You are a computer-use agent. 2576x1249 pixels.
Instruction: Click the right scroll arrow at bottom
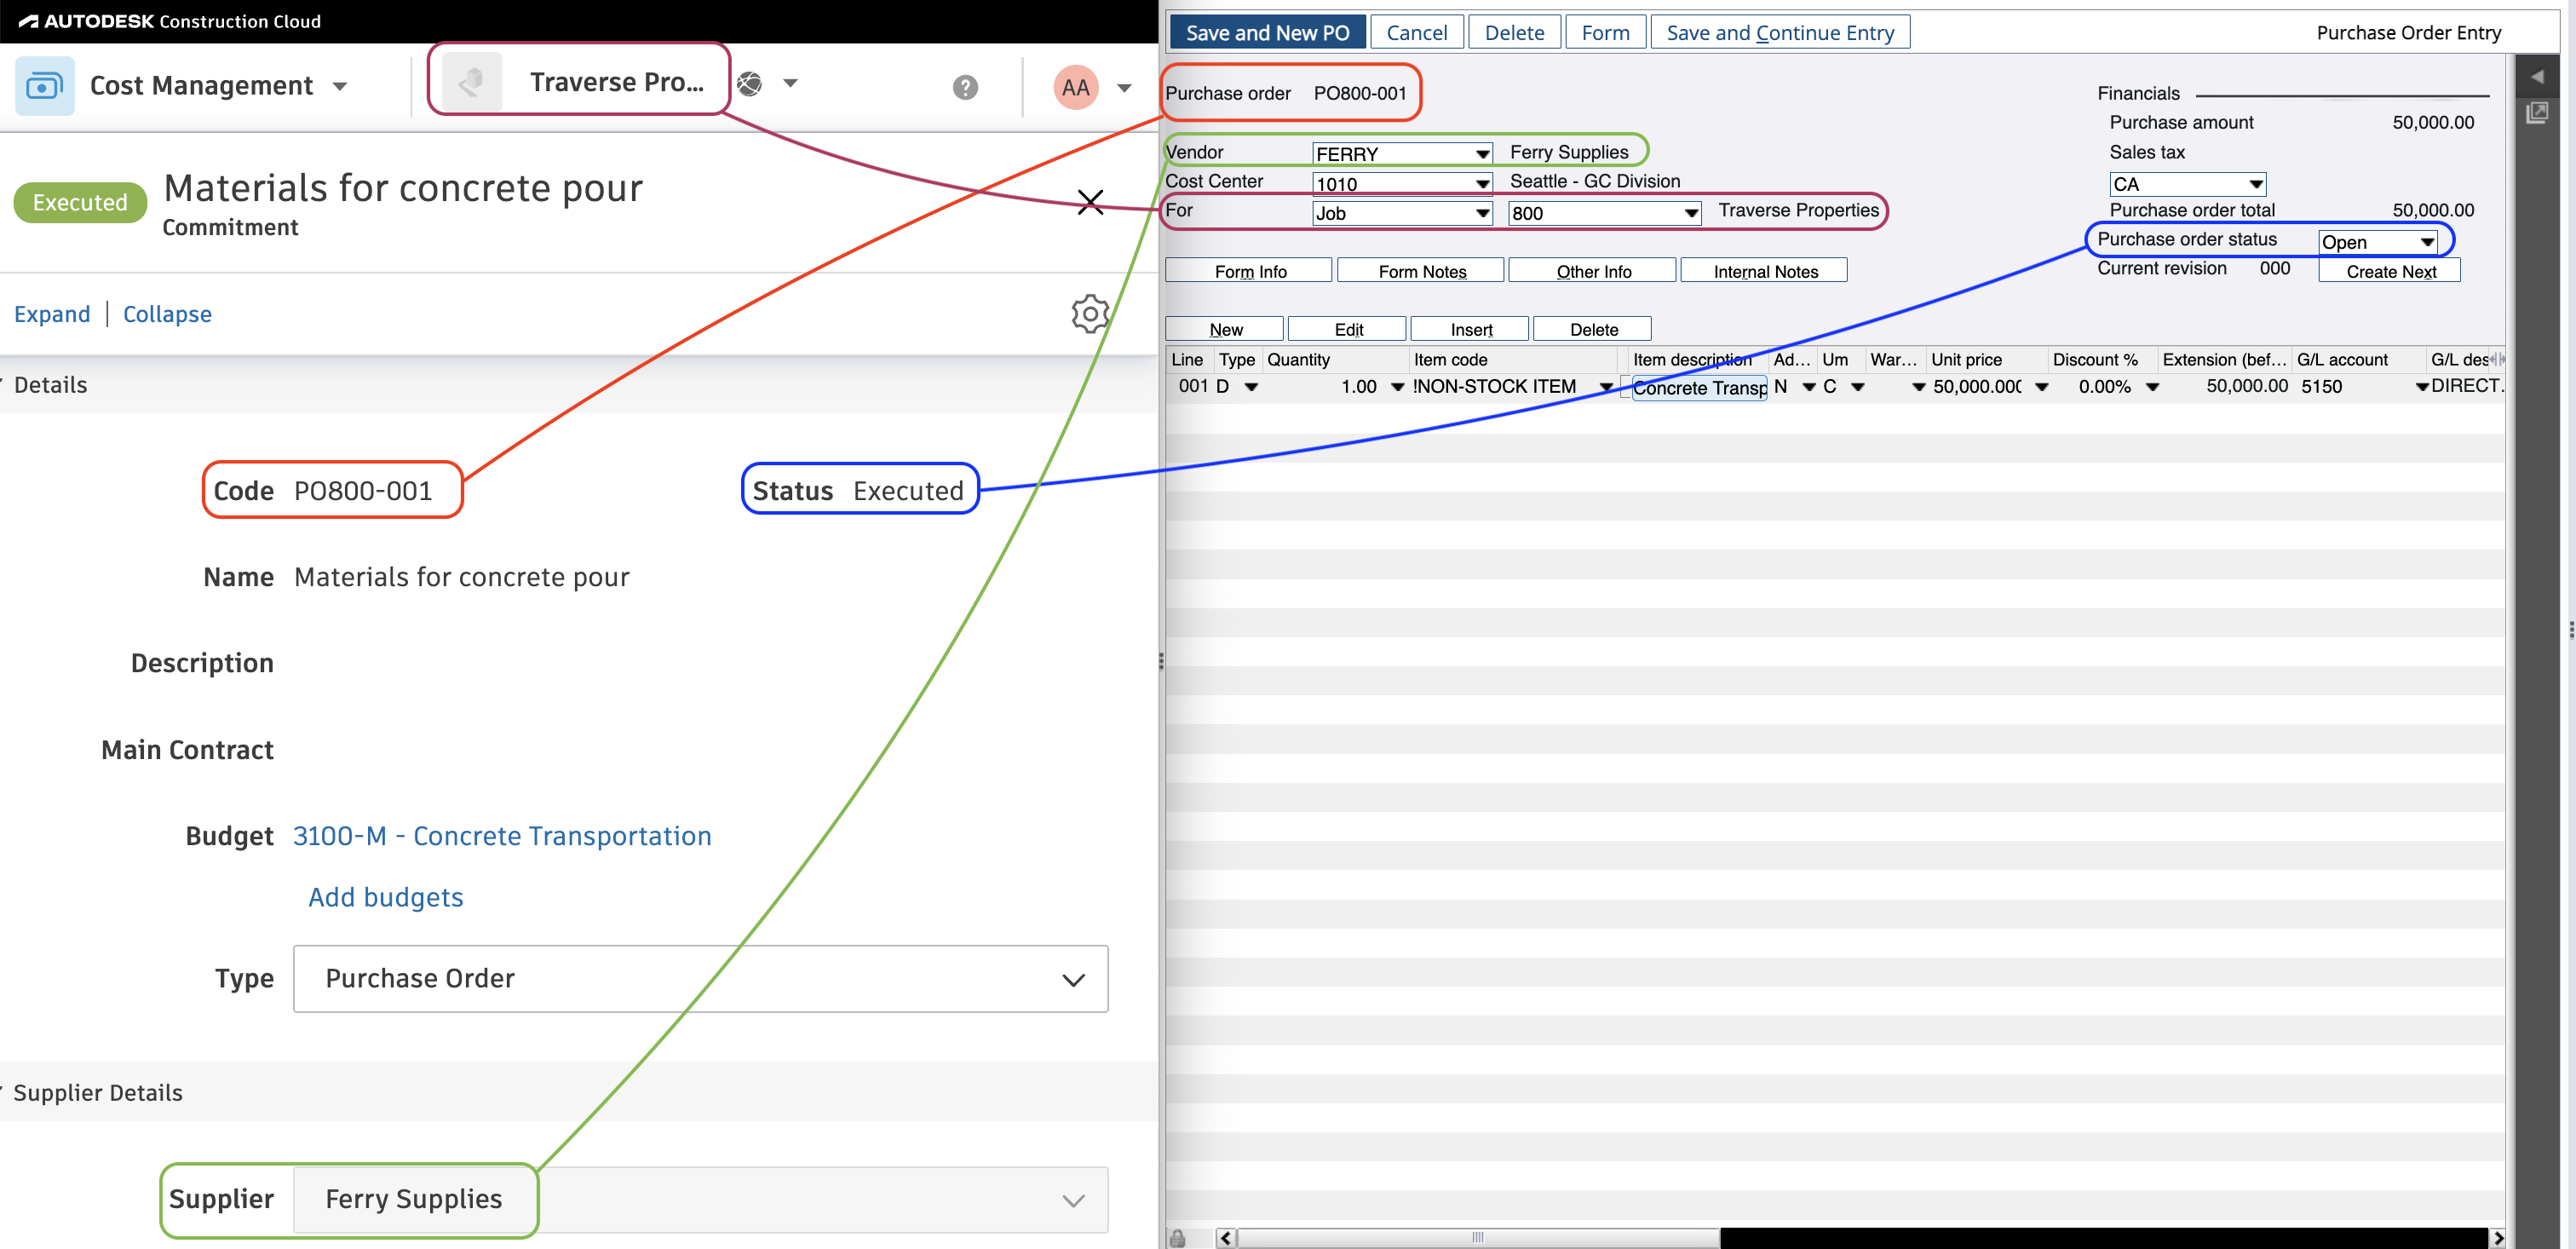pos(2497,1238)
